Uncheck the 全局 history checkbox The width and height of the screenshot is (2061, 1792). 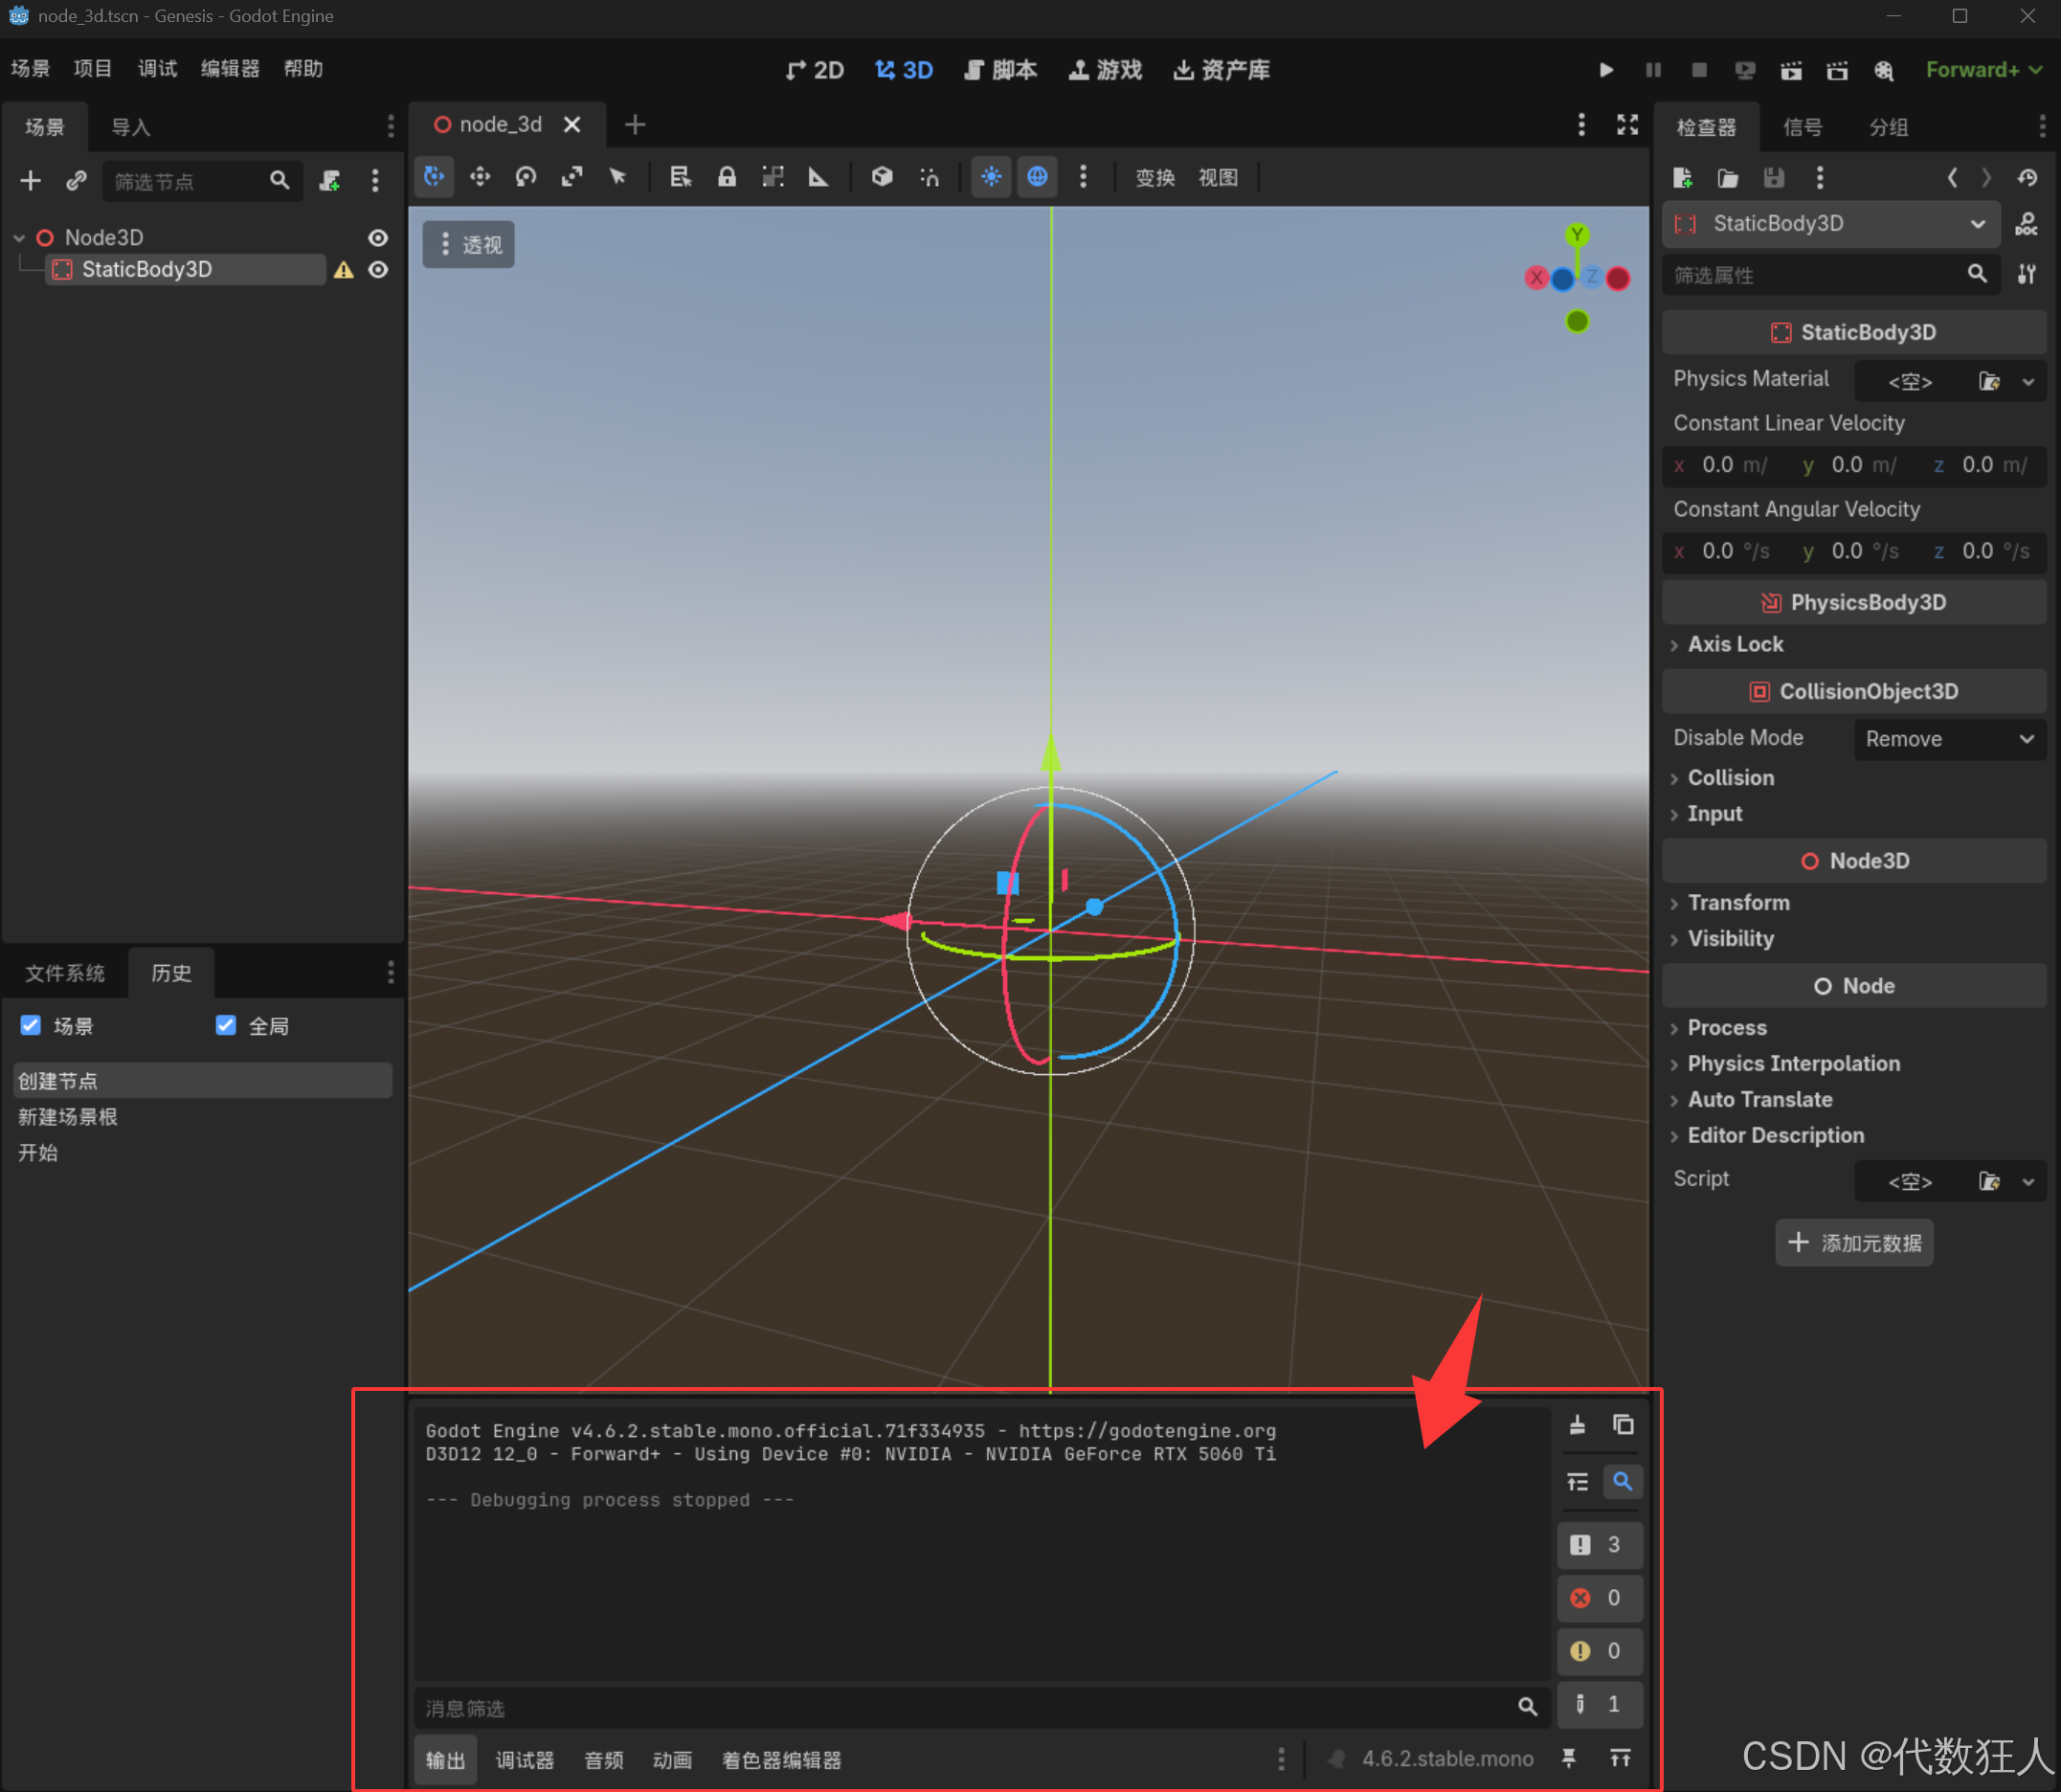[x=226, y=1025]
